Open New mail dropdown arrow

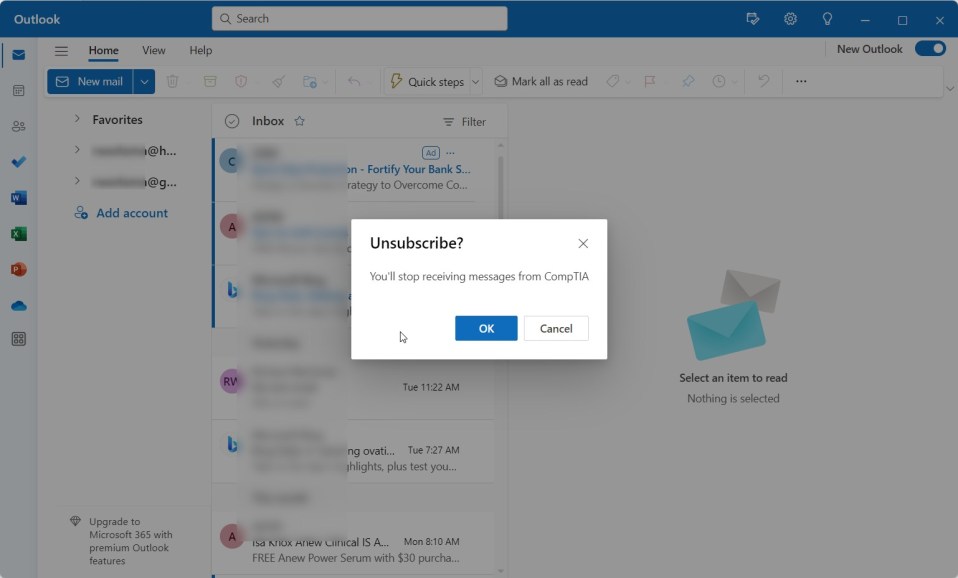pyautogui.click(x=144, y=81)
